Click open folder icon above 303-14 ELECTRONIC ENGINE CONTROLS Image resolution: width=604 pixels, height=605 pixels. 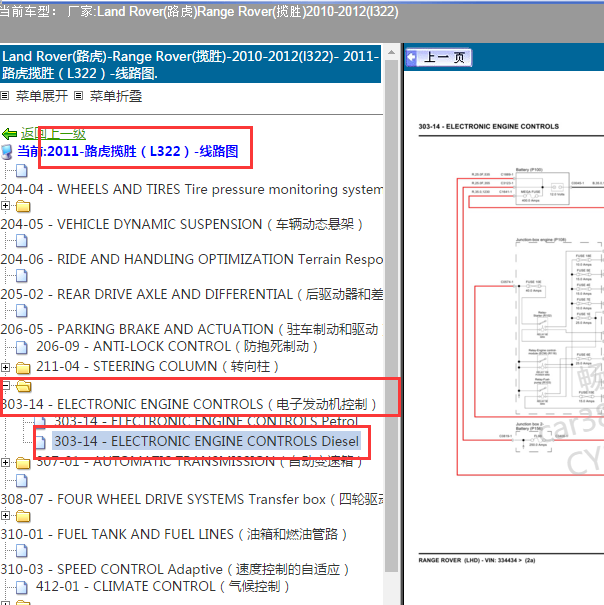pyautogui.click(x=24, y=386)
